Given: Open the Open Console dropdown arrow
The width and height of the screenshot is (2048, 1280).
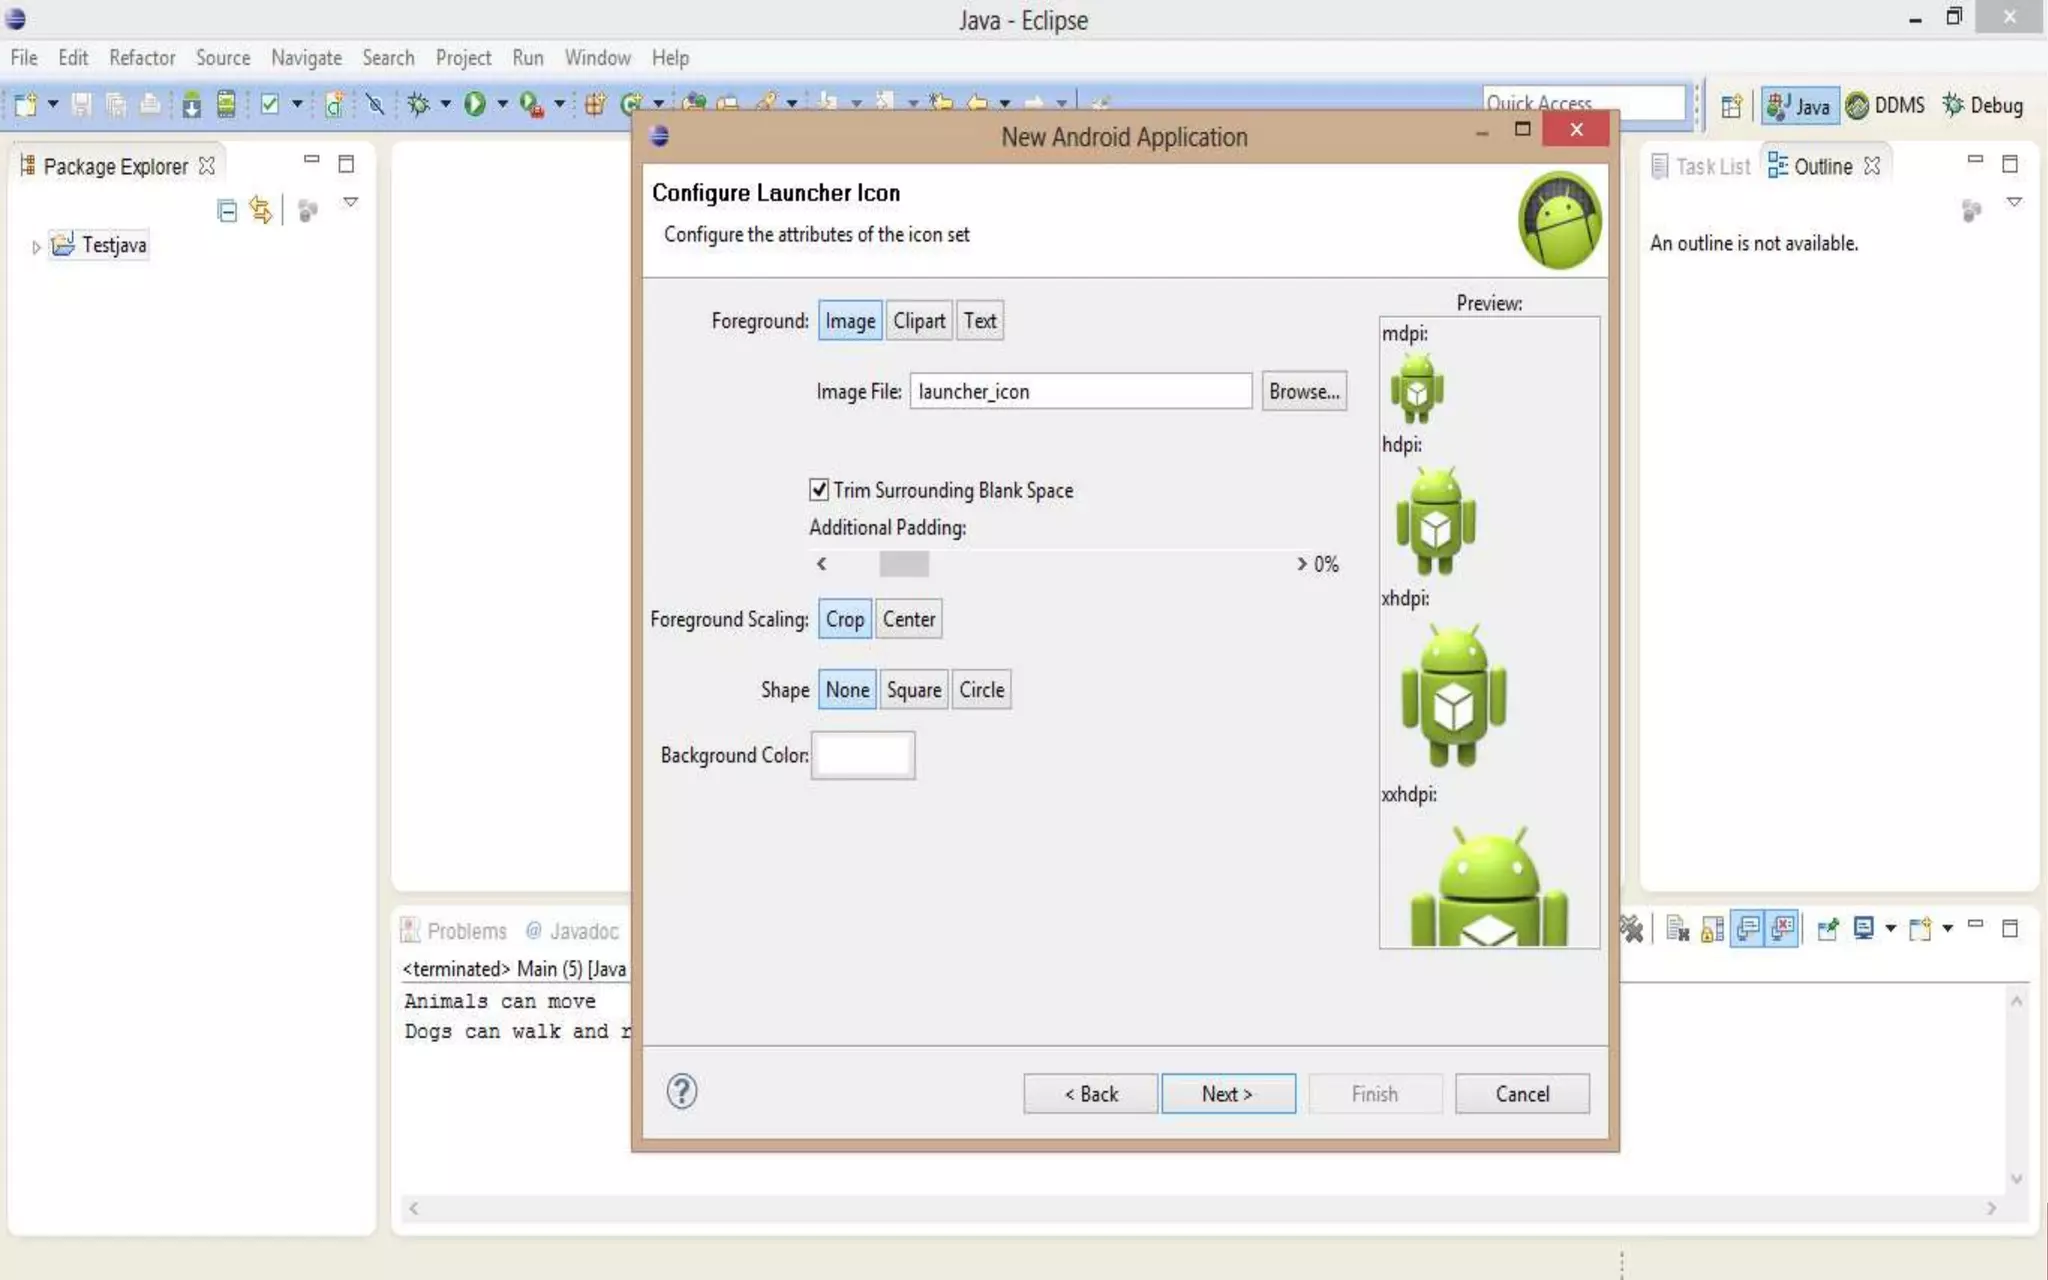Looking at the screenshot, I should click(1948, 929).
